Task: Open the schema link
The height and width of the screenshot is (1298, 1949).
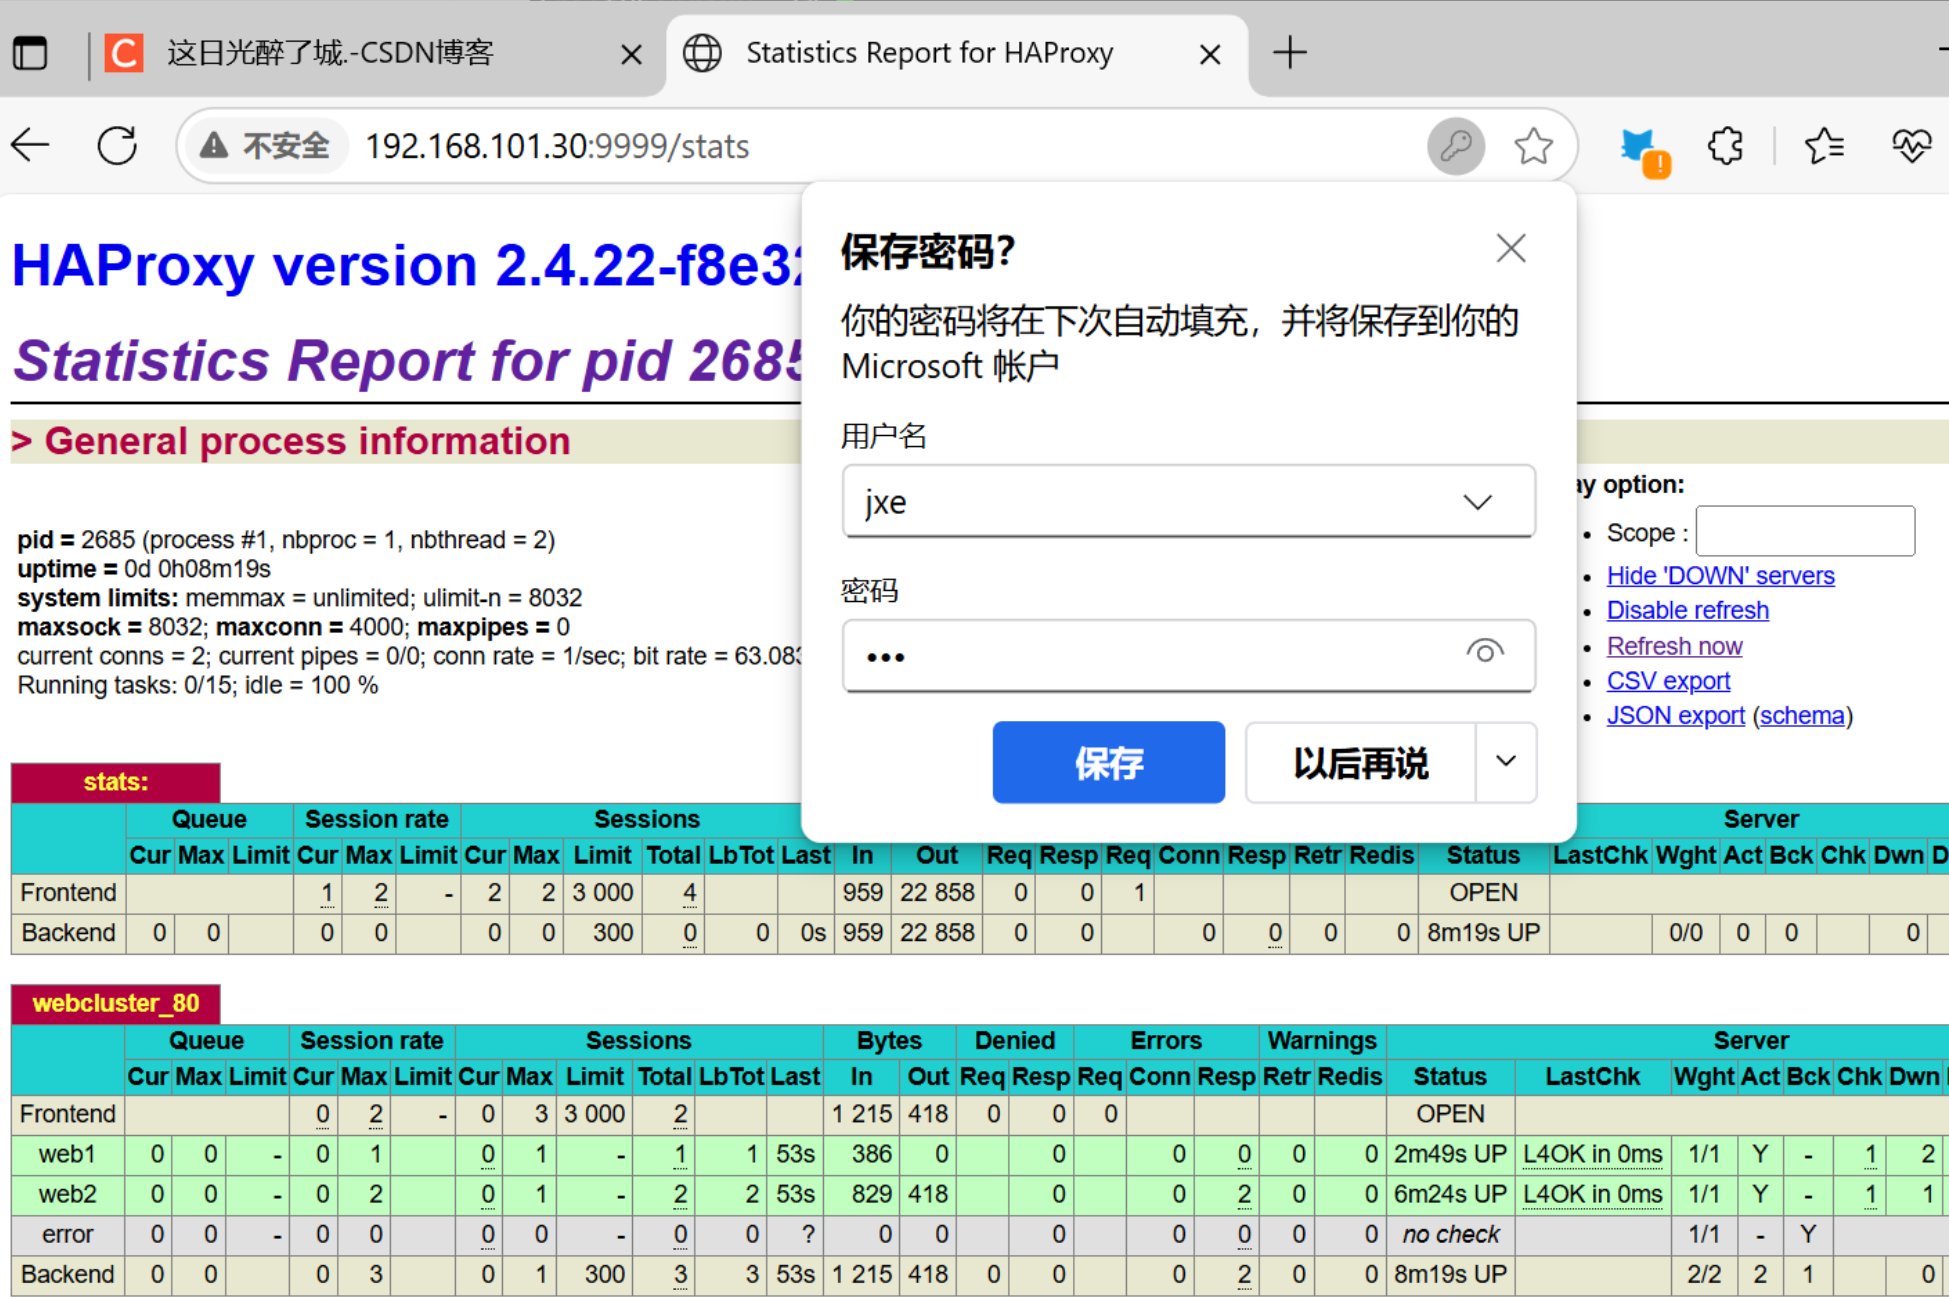Action: pos(1802,716)
